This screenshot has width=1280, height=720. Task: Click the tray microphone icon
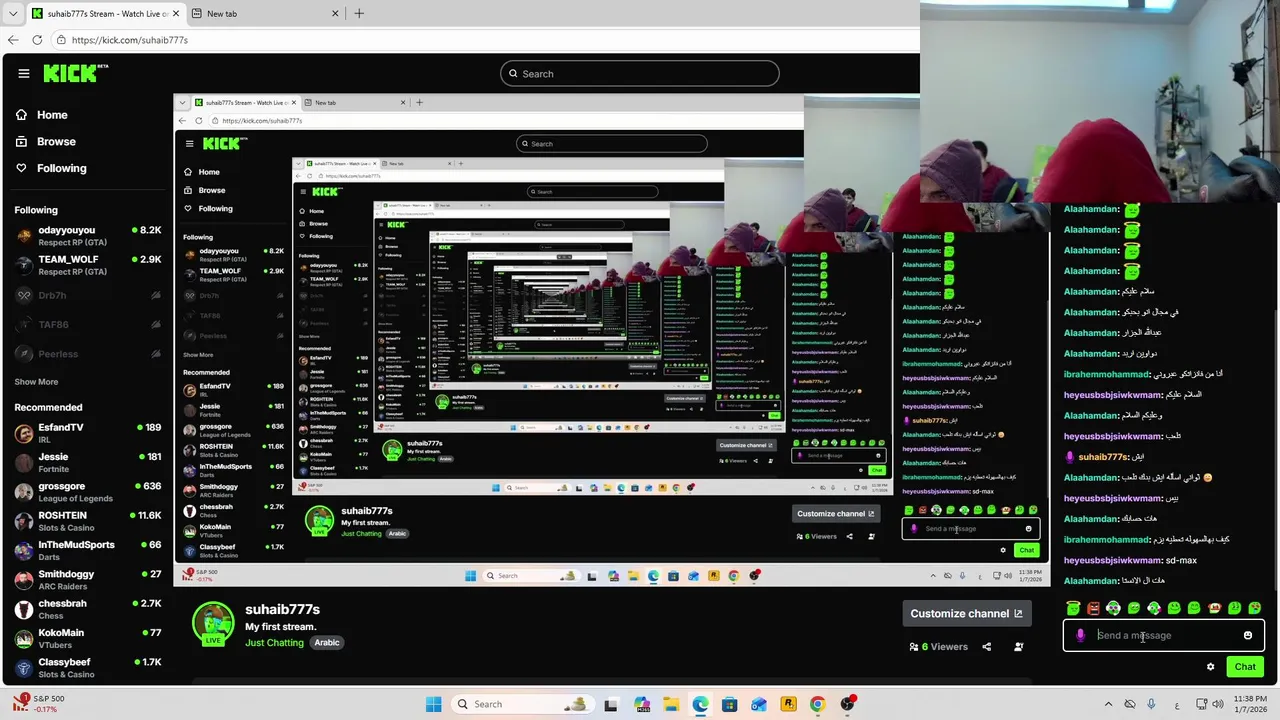coord(1151,704)
